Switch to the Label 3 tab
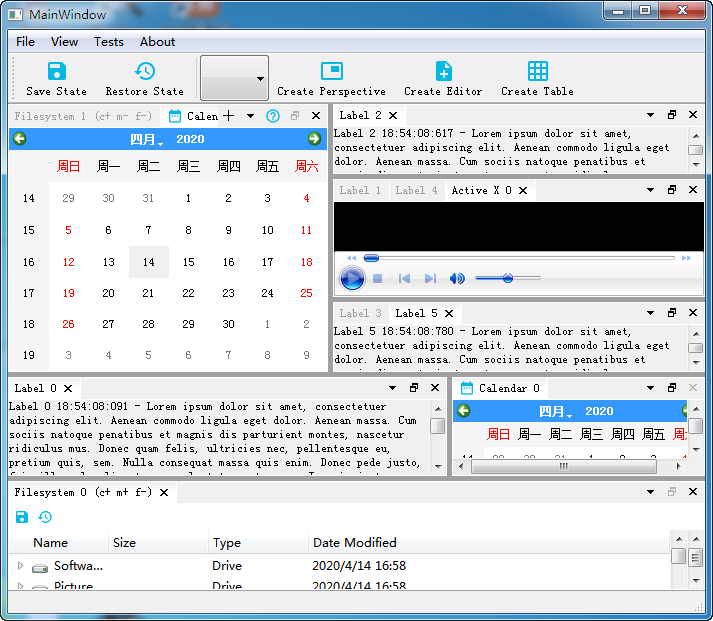 (x=360, y=313)
